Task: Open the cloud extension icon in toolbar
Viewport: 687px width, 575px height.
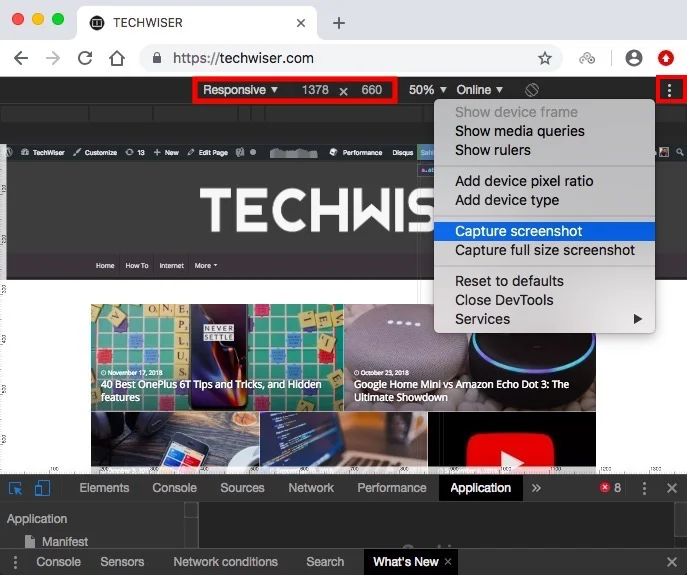Action: coord(587,58)
